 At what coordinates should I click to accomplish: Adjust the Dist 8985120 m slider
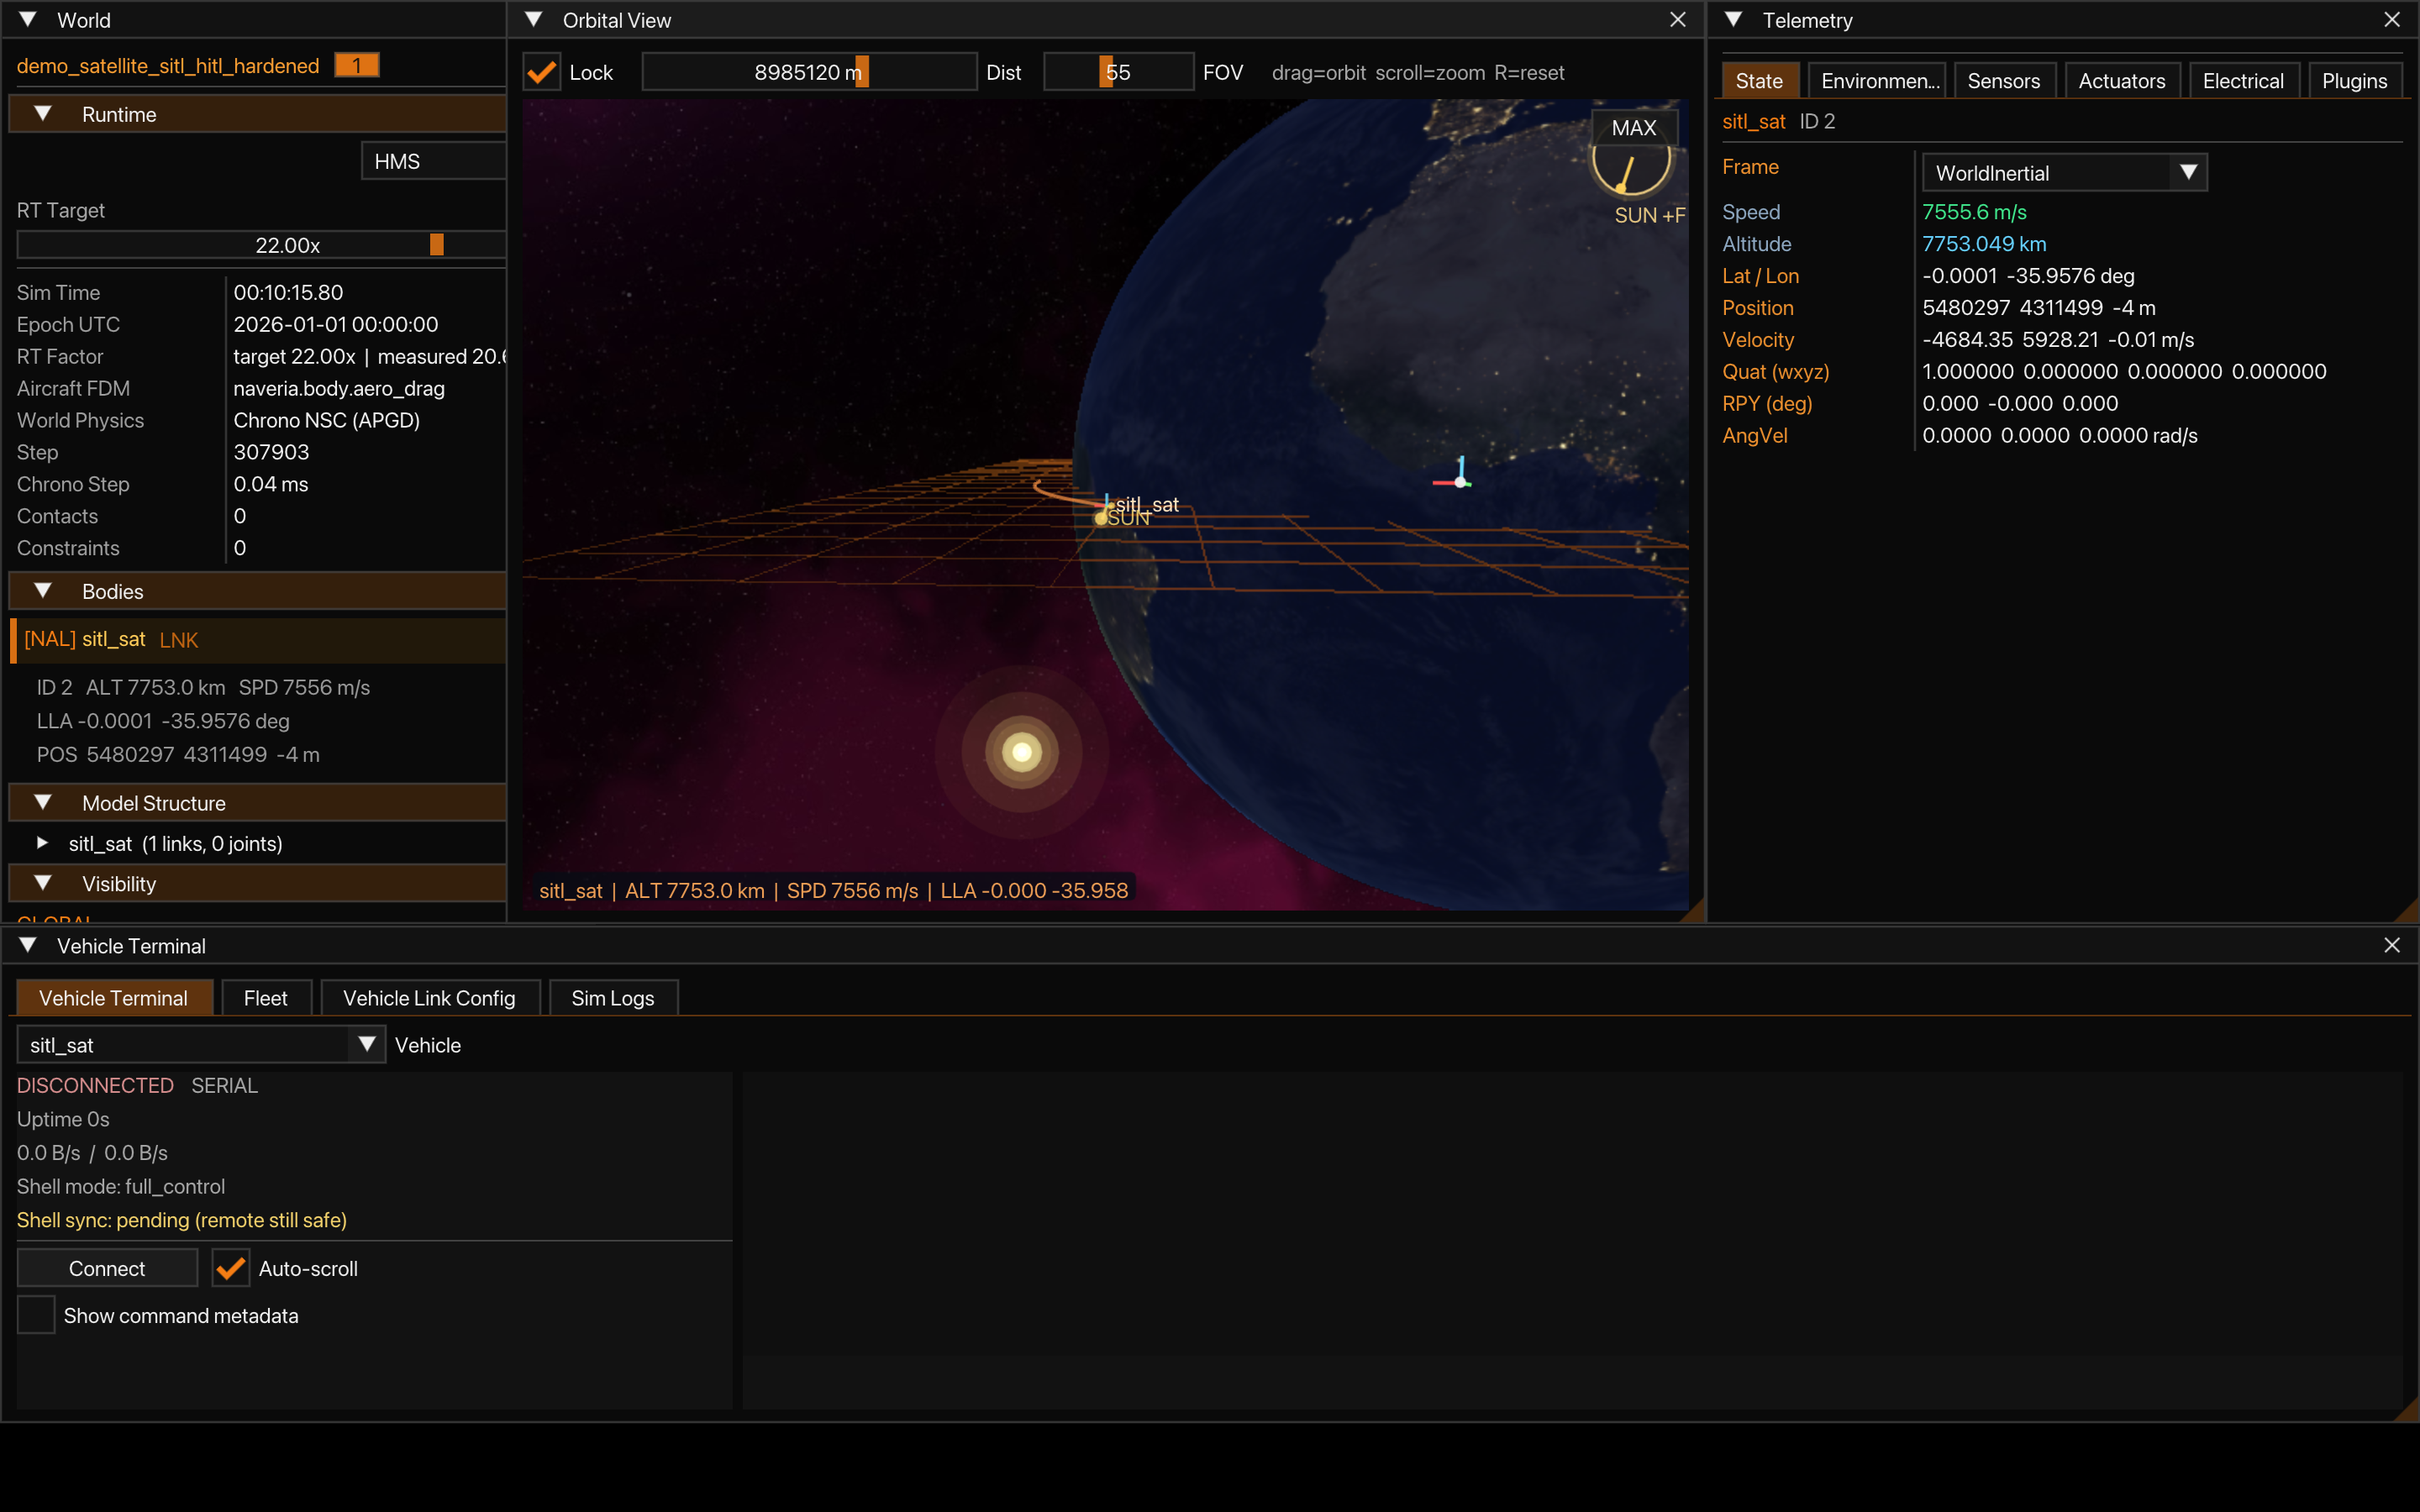click(x=809, y=72)
